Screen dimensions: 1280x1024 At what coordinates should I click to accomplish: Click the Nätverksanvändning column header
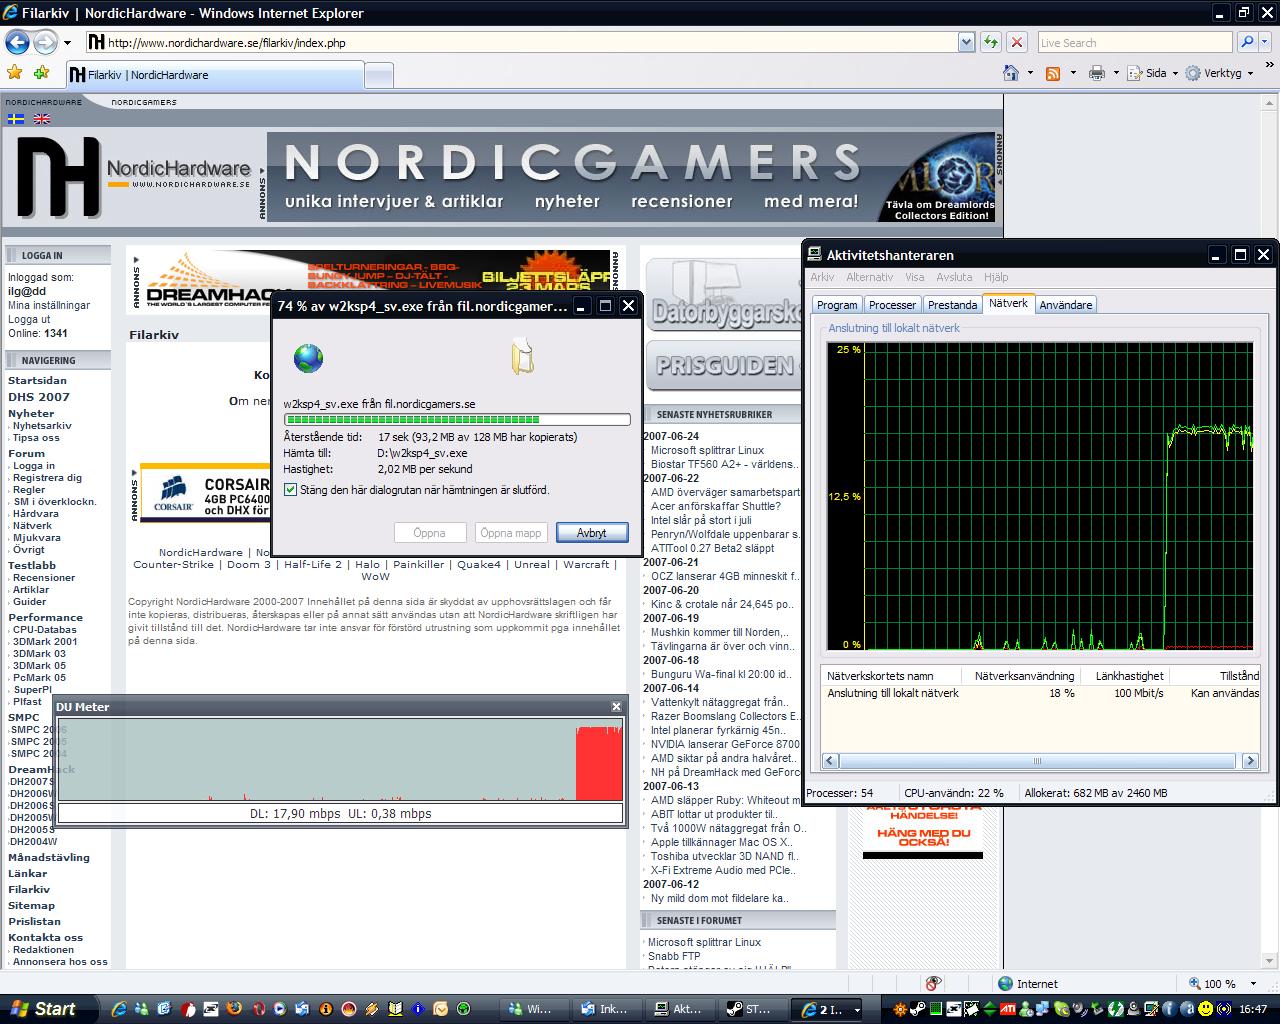click(x=1024, y=676)
